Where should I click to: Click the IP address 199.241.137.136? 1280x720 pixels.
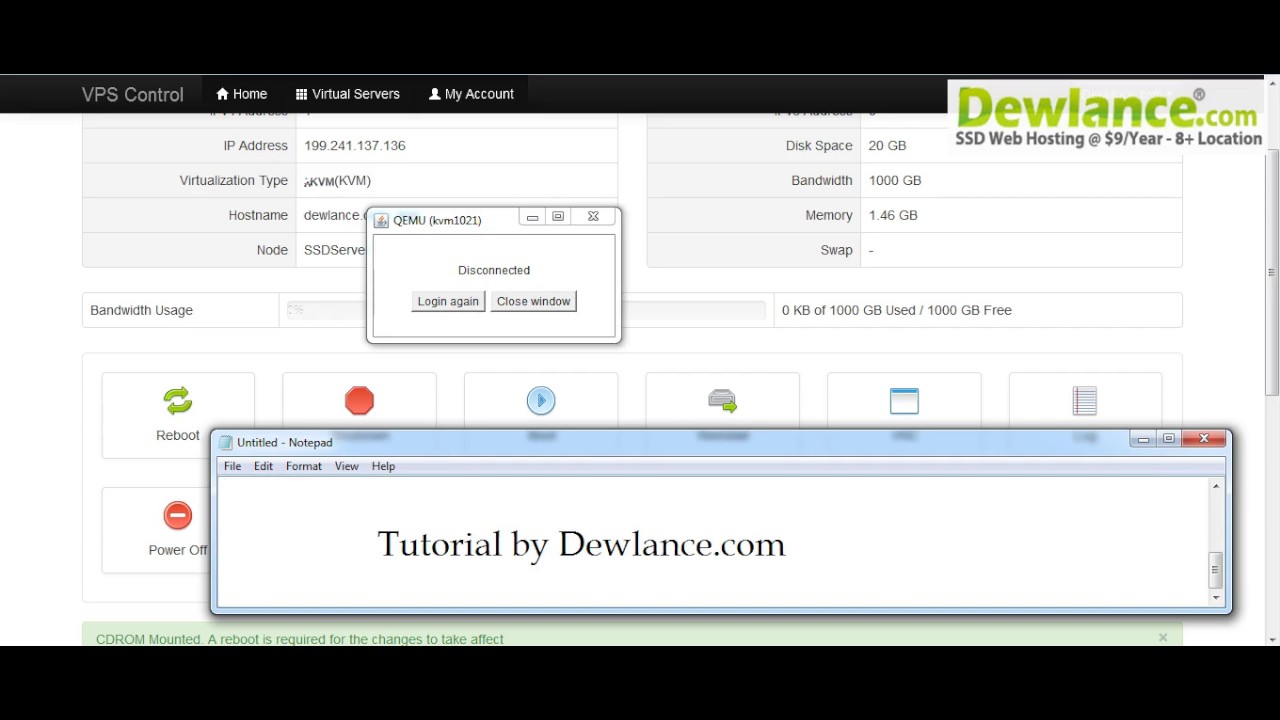pyautogui.click(x=355, y=145)
